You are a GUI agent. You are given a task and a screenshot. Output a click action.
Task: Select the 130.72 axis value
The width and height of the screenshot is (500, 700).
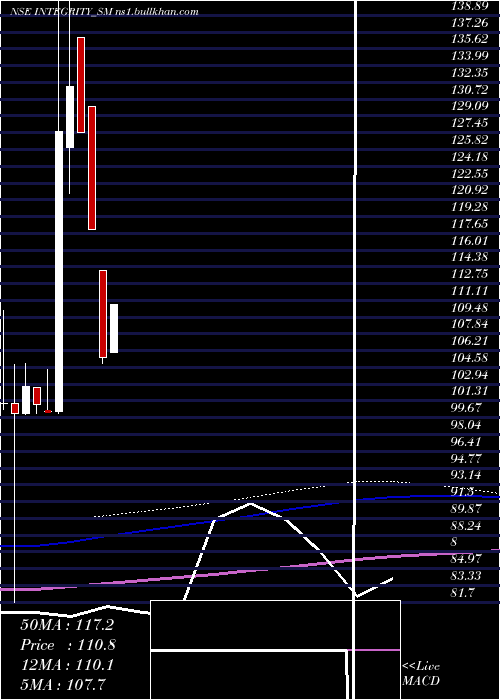(x=470, y=90)
